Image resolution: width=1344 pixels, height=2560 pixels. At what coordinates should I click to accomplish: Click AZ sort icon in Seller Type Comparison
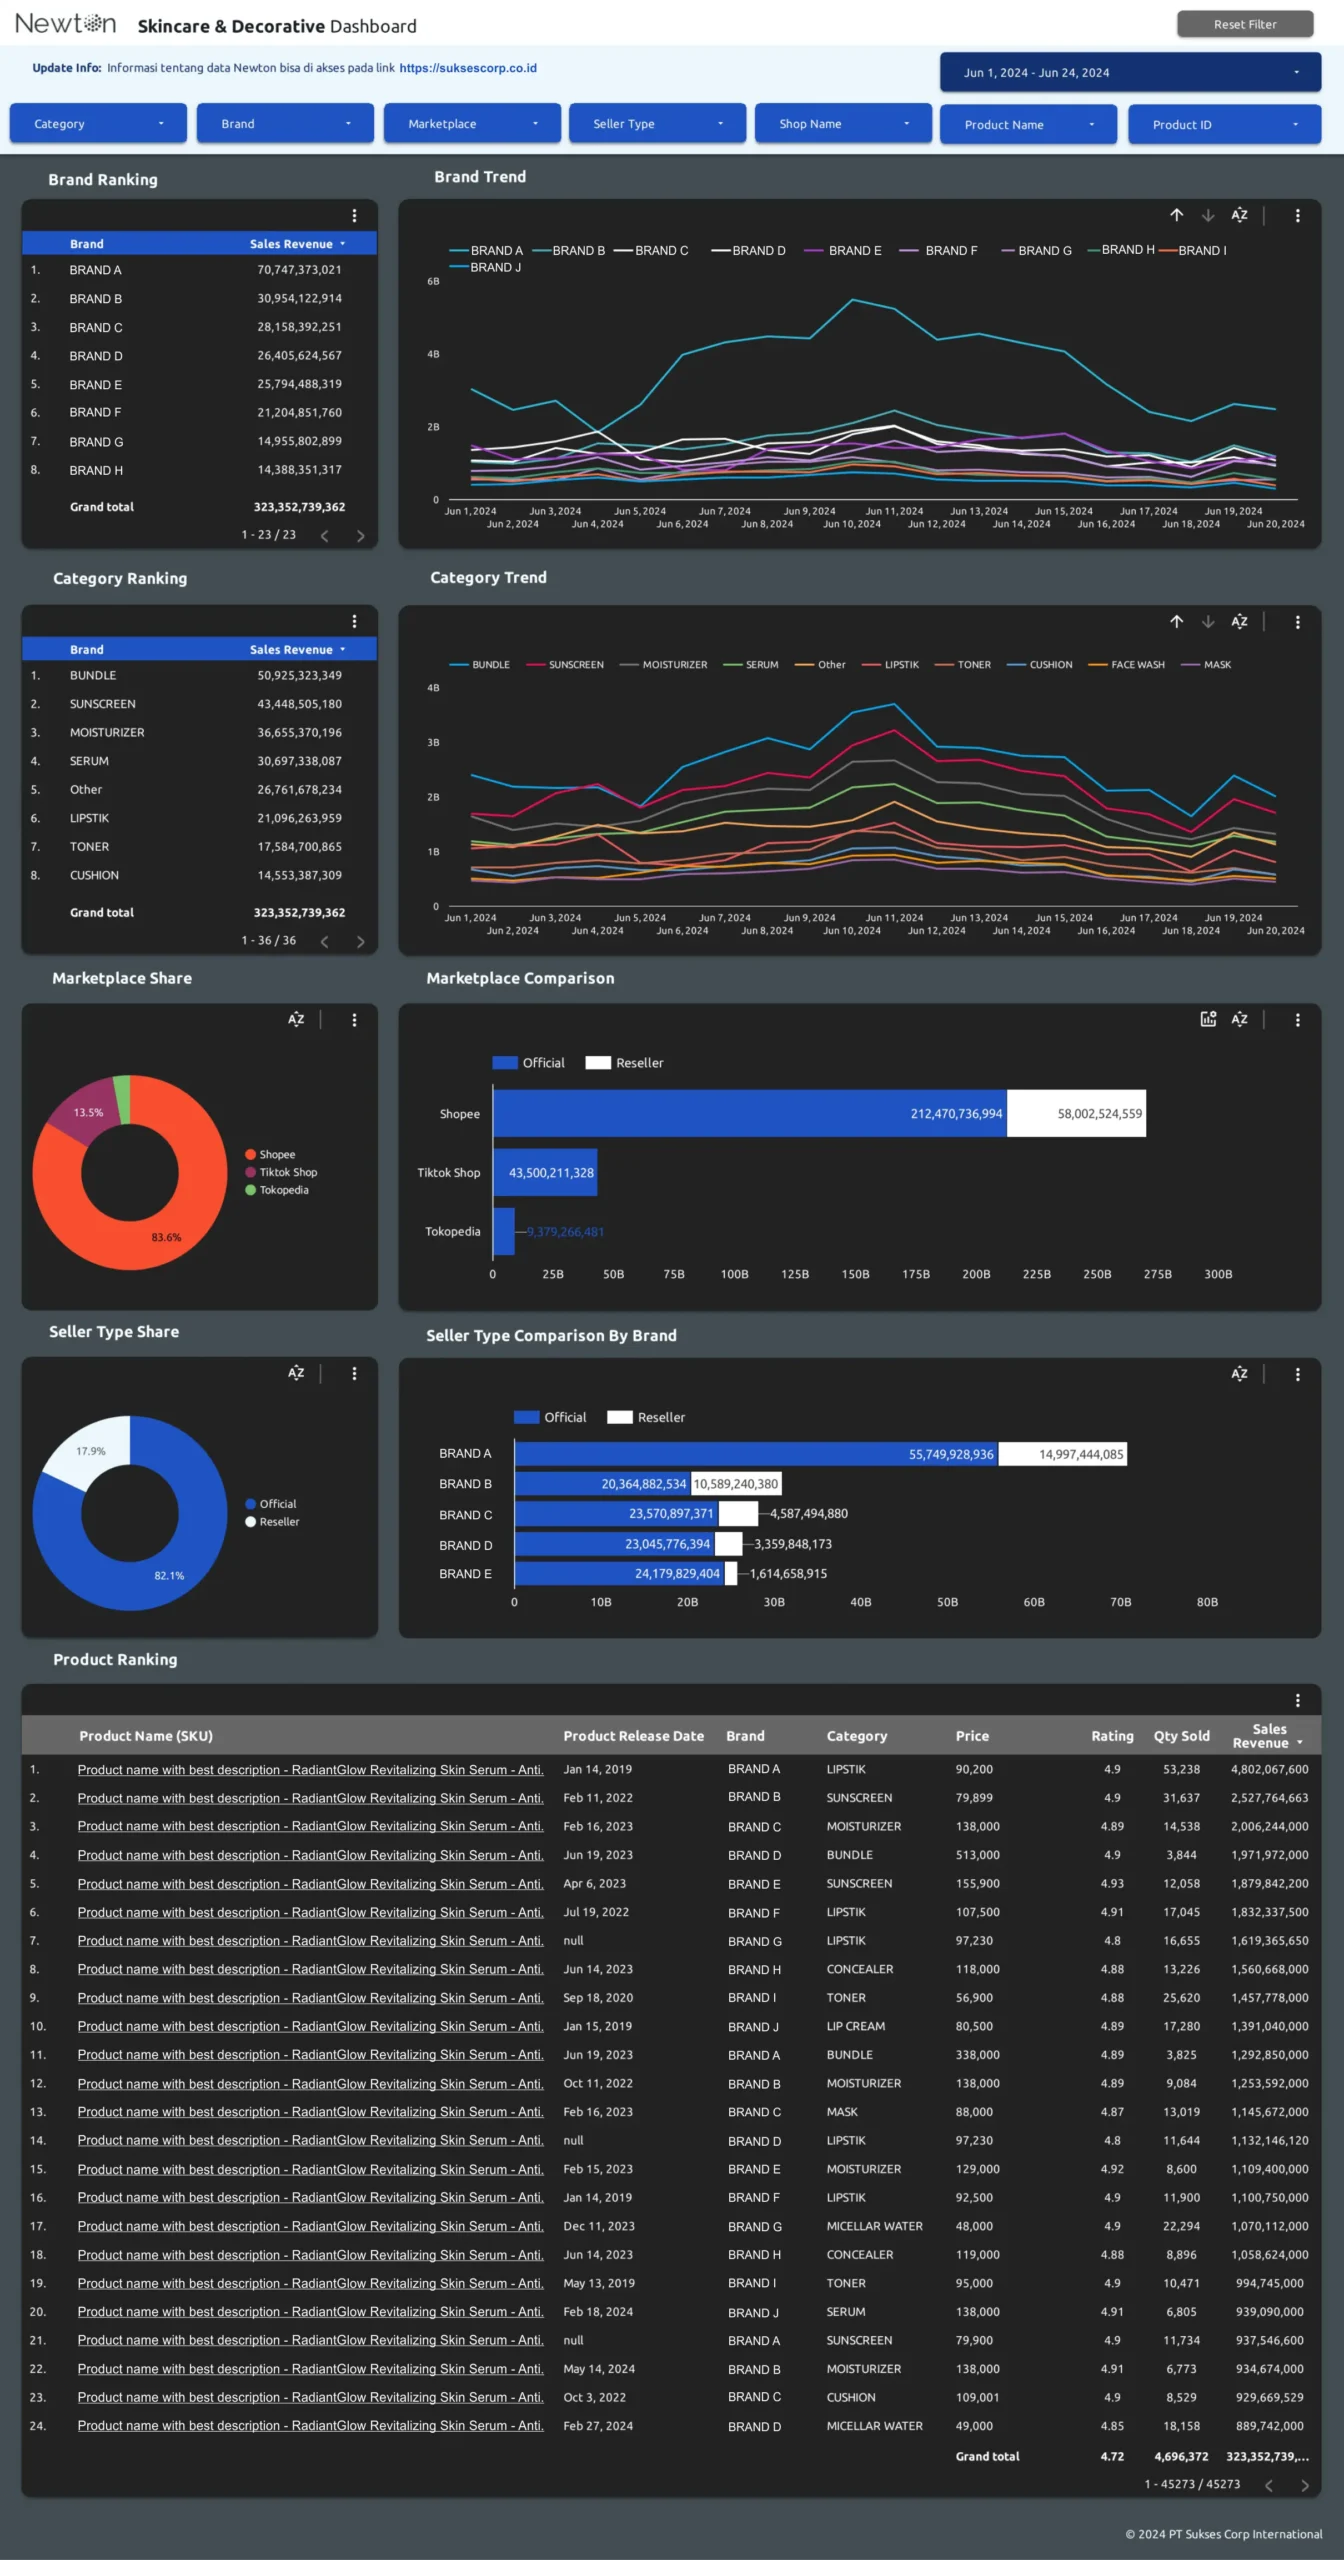click(x=1239, y=1373)
